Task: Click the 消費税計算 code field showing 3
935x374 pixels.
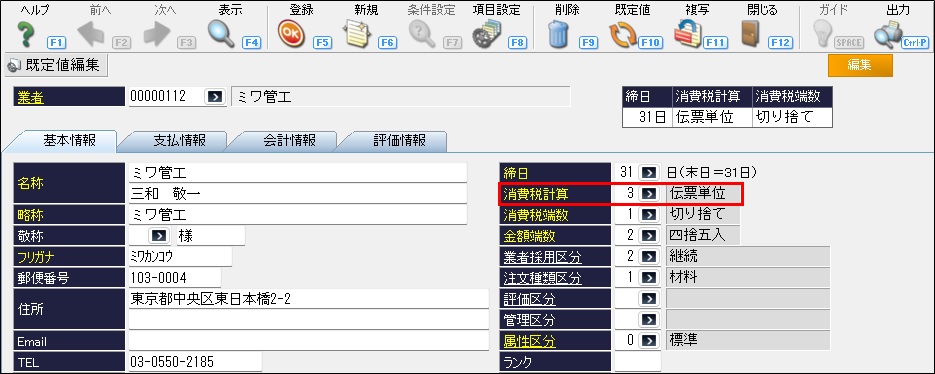Action: click(625, 194)
